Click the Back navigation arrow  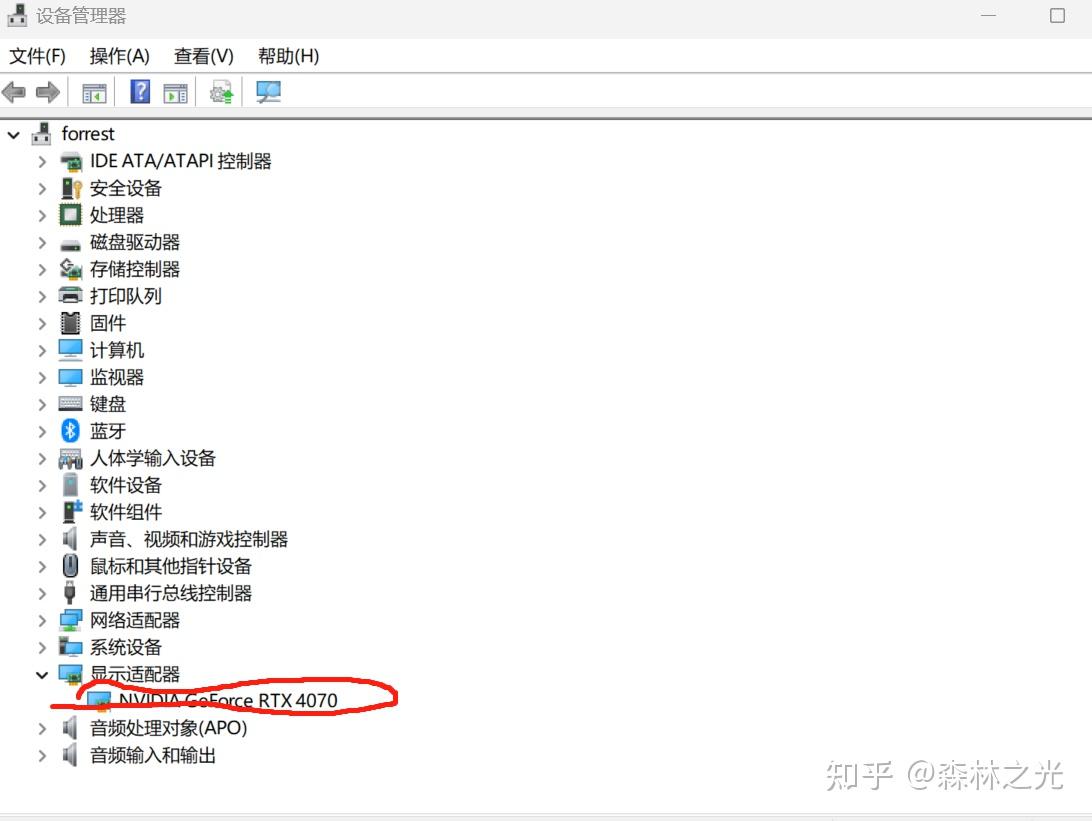pyautogui.click(x=14, y=92)
